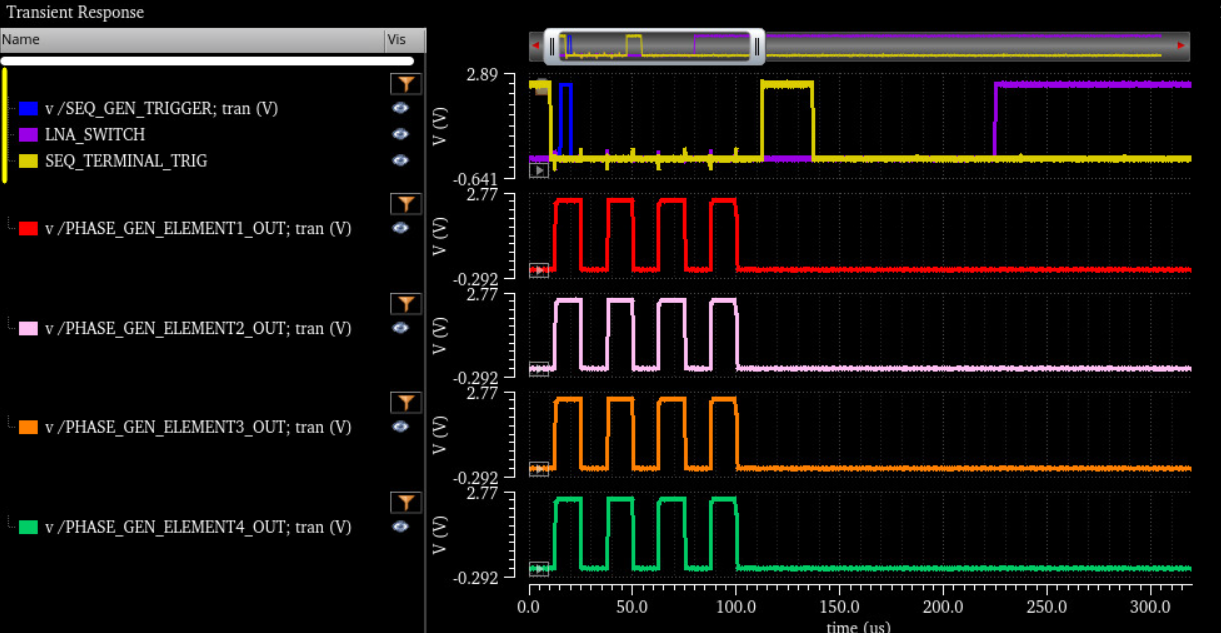This screenshot has height=633, width=1221.
Task: Expand the strip control on the green waveform panel
Action: click(x=538, y=569)
